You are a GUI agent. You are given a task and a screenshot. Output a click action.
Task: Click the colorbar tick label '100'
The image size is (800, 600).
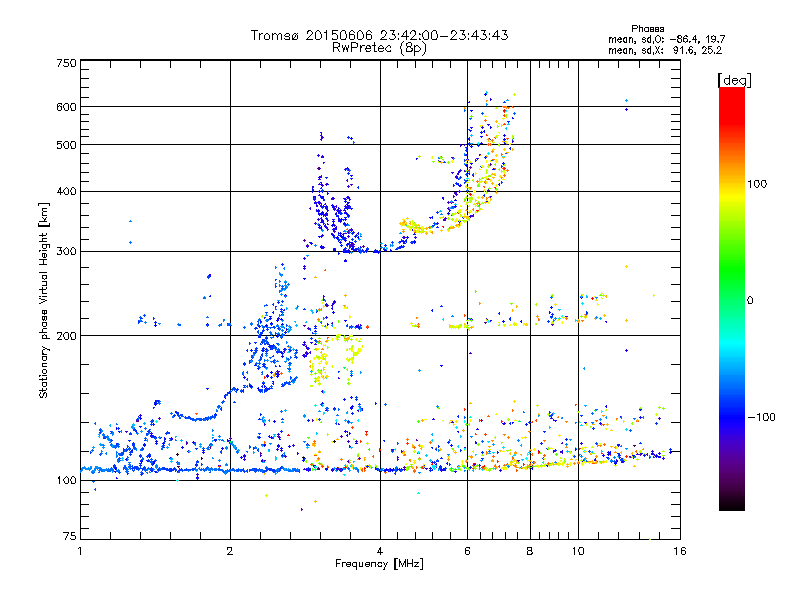pyautogui.click(x=757, y=184)
